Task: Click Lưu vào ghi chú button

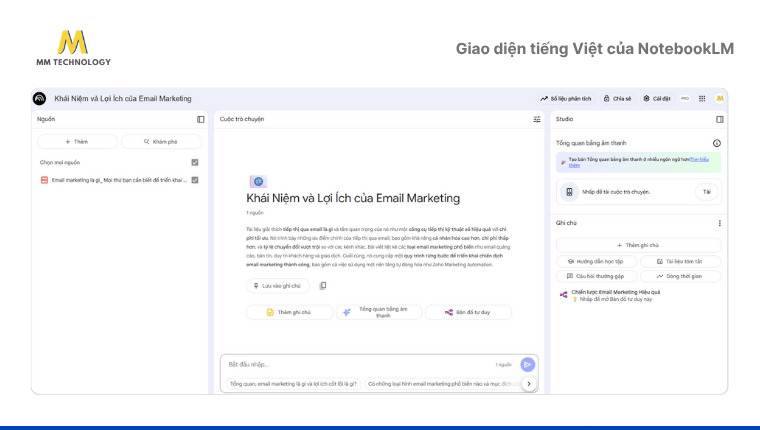Action: tap(278, 286)
